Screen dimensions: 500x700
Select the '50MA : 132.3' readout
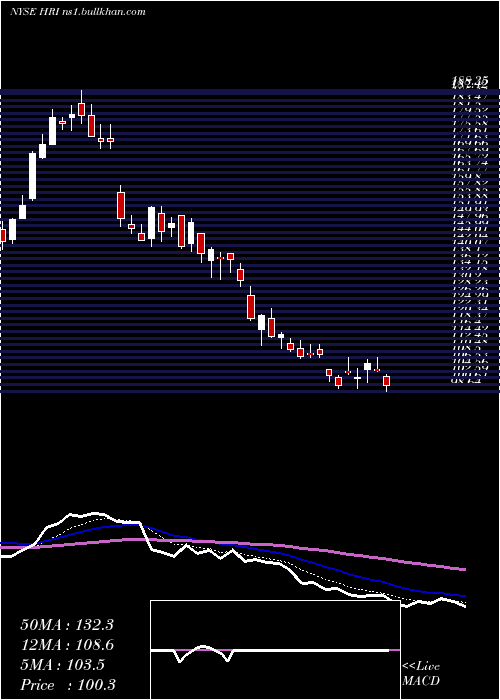[x=67, y=625]
